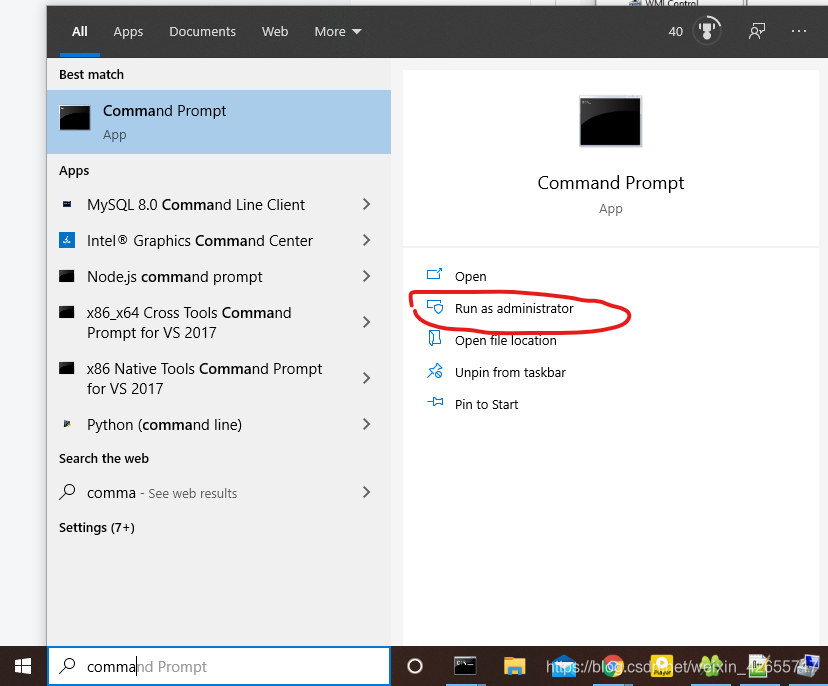Choose Pin to Start
Viewport: 828px width, 686px height.
[x=486, y=405]
